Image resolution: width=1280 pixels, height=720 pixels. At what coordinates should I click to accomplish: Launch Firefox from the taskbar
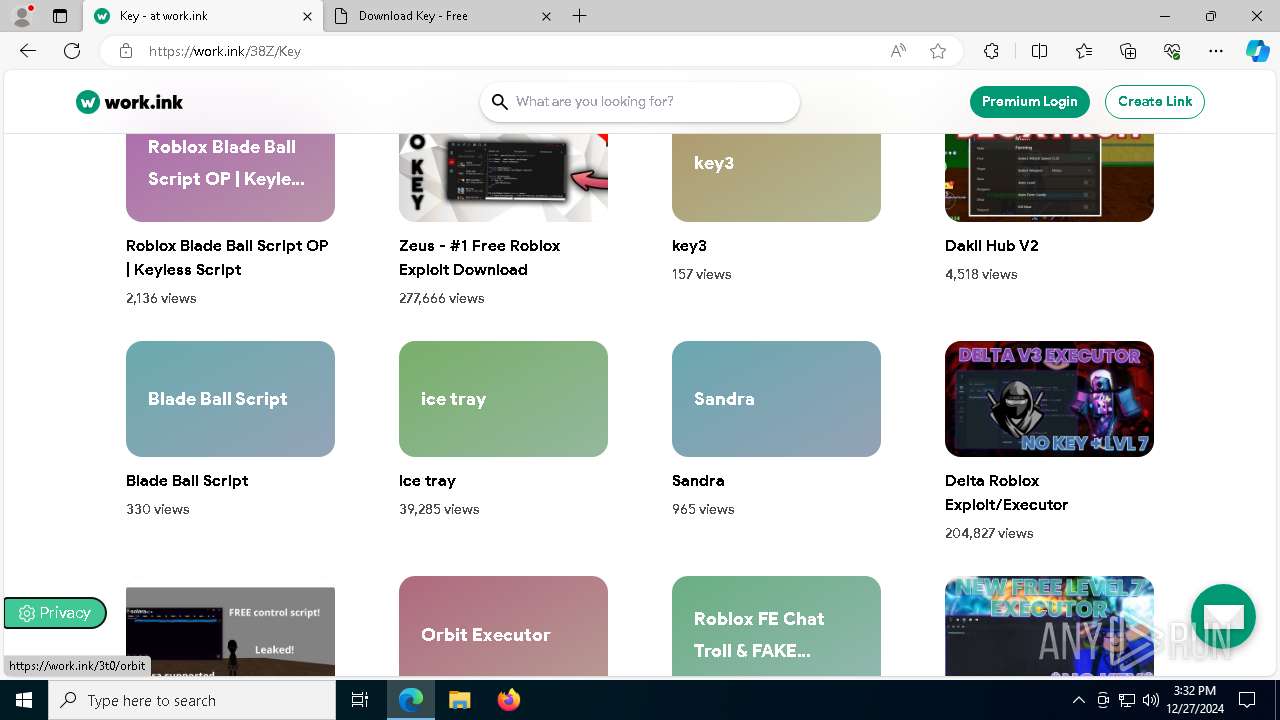508,700
